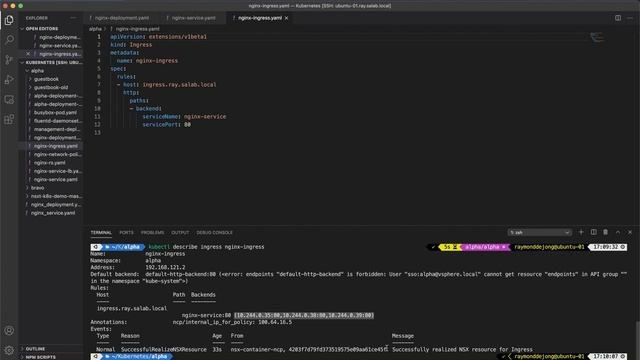Screen dimensions: 640x360
Task: Split the editor to the right
Action: 618,18
